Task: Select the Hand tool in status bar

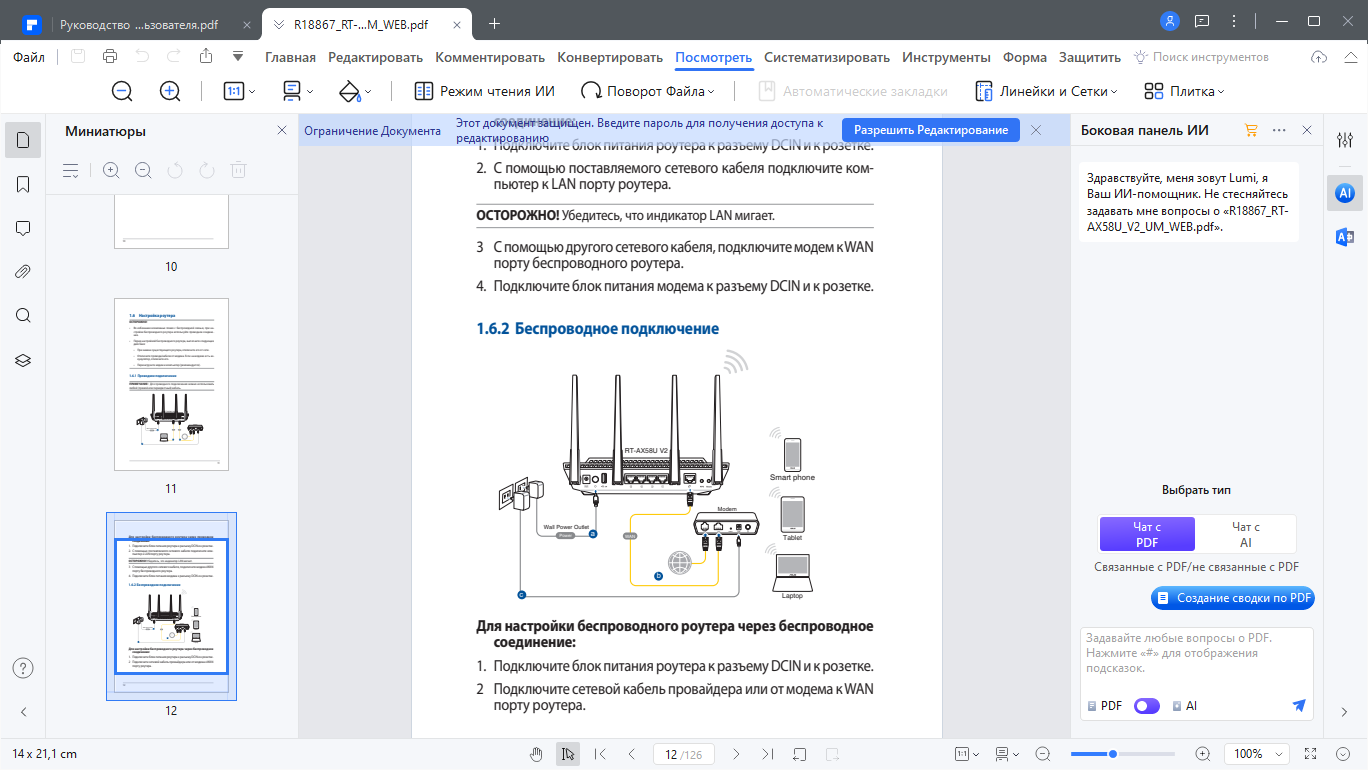Action: [x=536, y=754]
